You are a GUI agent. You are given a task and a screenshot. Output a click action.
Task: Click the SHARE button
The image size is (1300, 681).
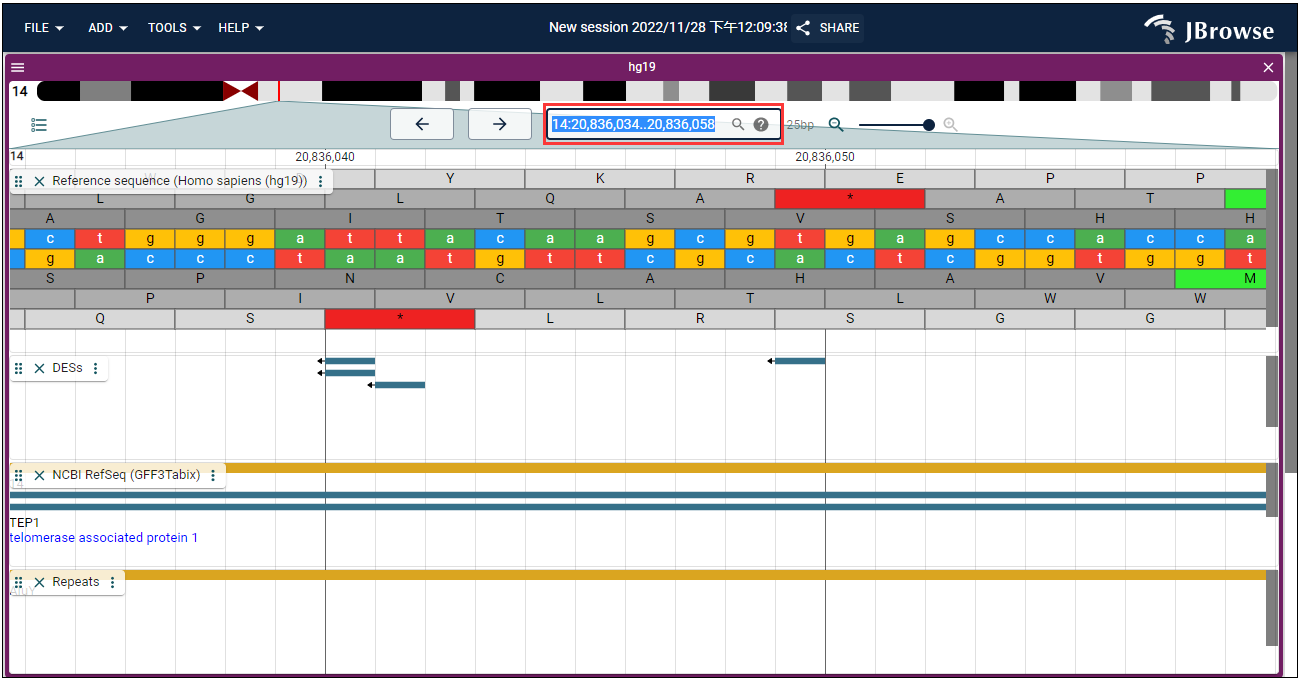pyautogui.click(x=828, y=28)
